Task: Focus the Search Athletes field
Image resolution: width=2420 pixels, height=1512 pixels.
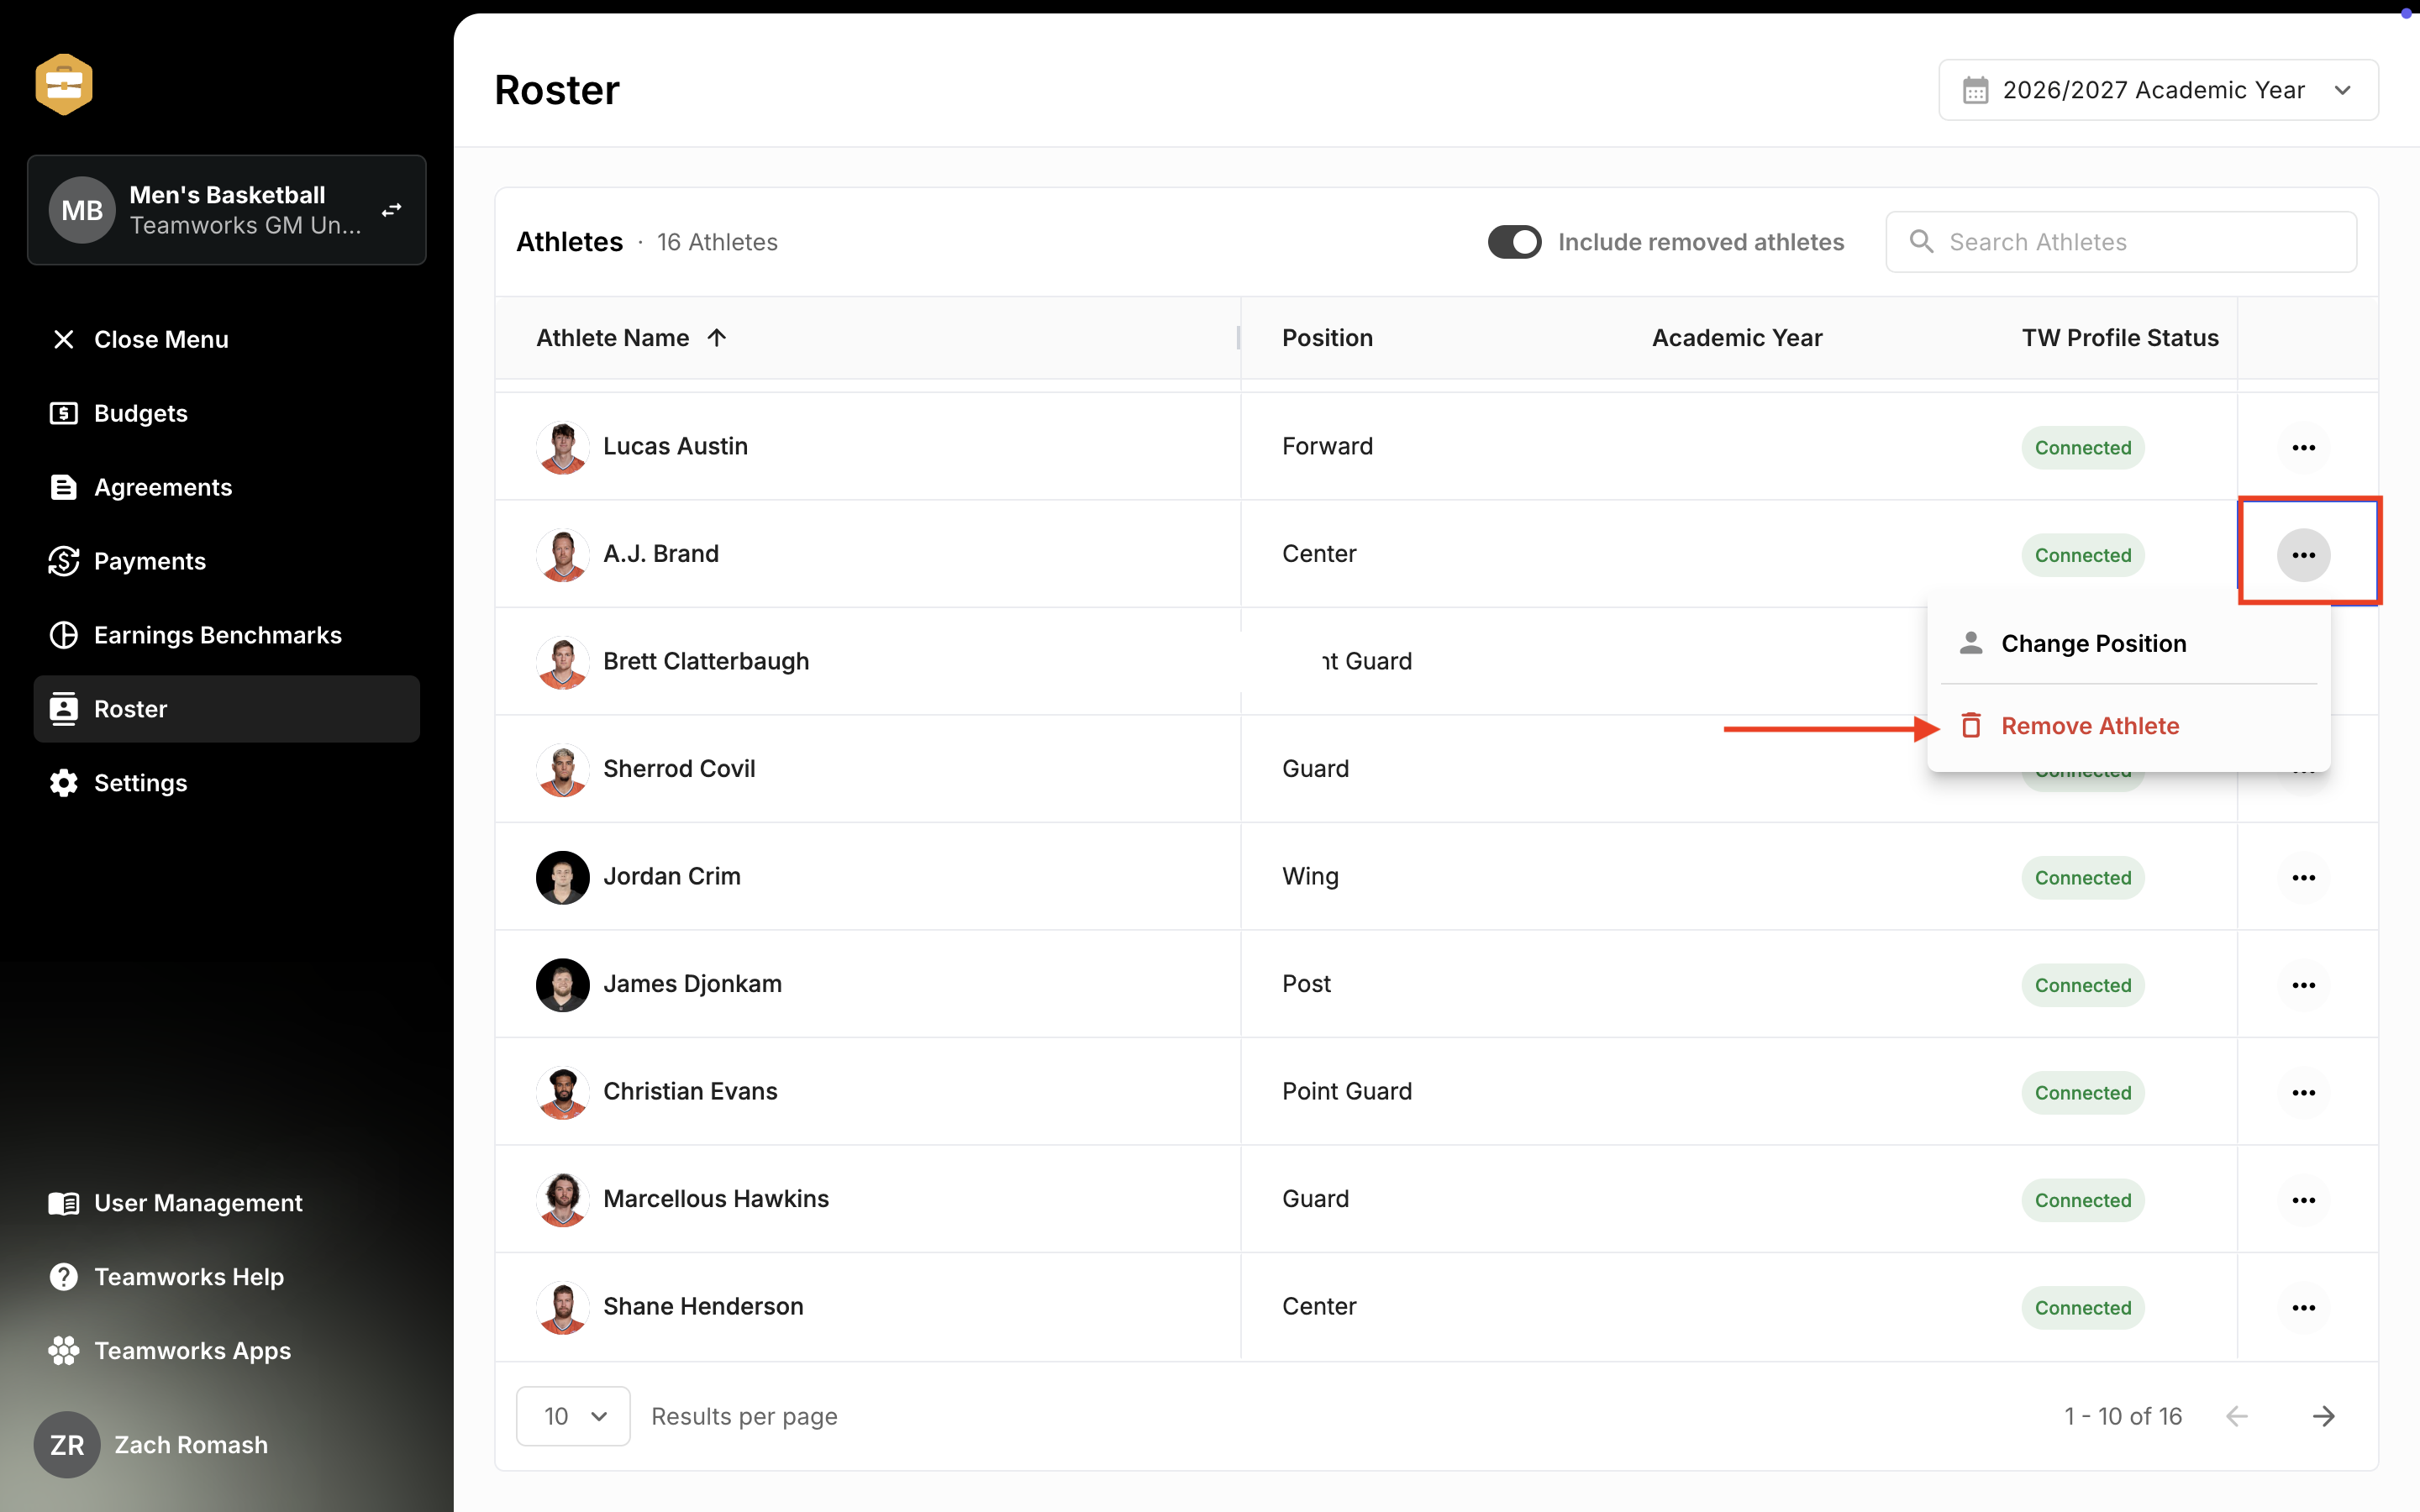Action: click(2121, 242)
